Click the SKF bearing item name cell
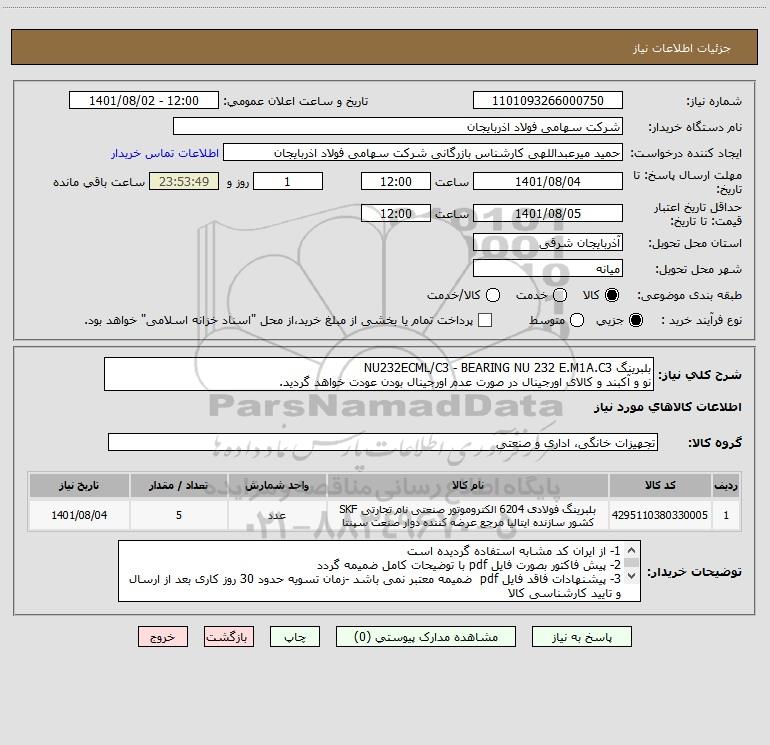The height and width of the screenshot is (745, 770). click(468, 515)
